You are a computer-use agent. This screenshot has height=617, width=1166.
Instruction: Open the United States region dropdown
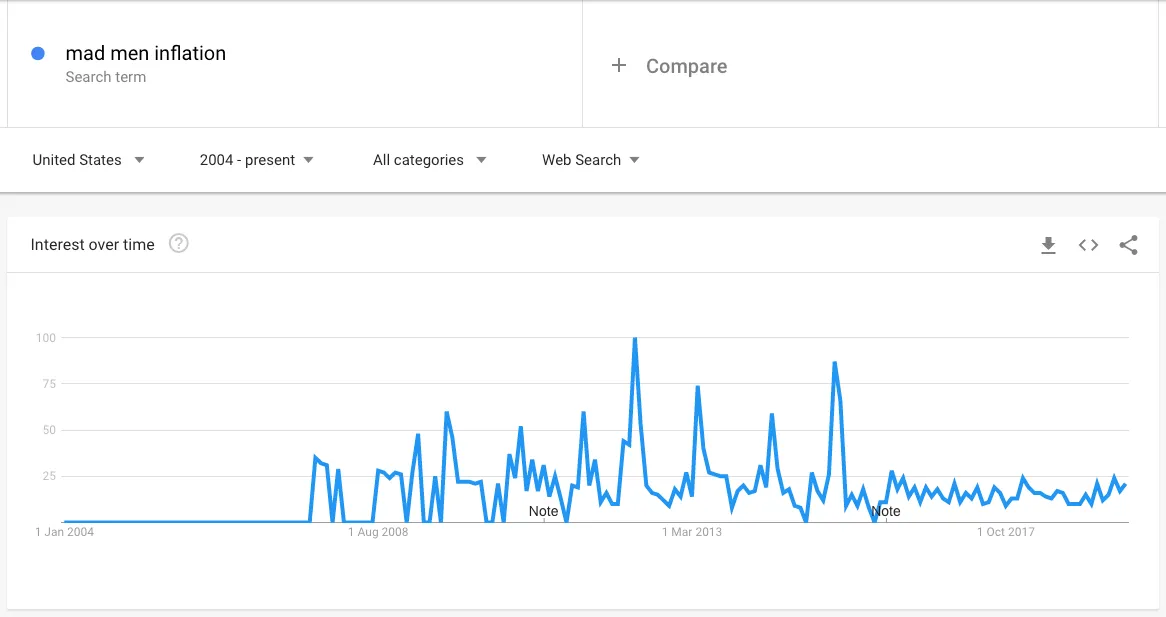[x=88, y=160]
